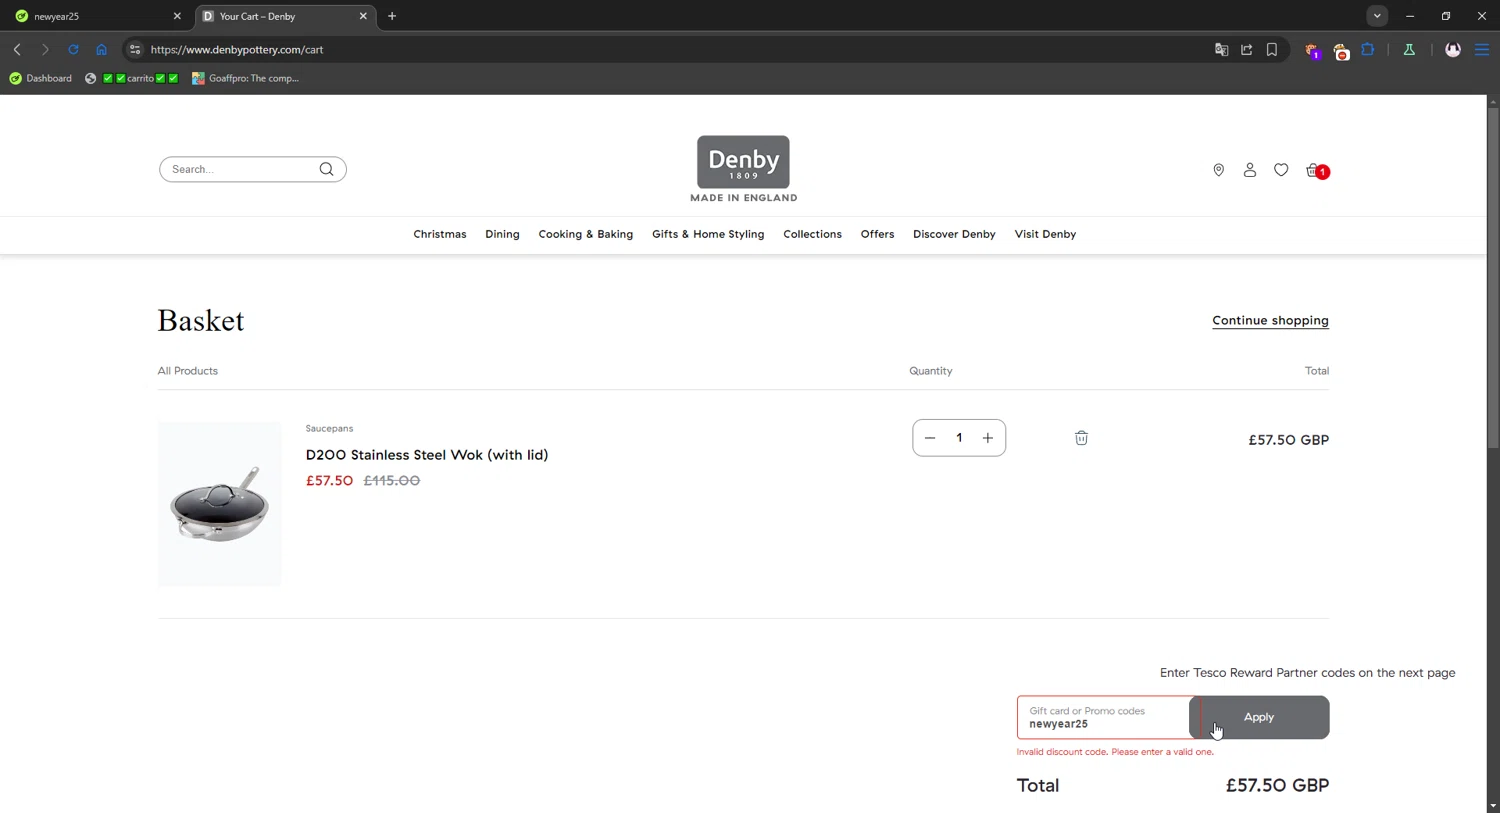Click the Tesco Reward Partner codes note
Viewport: 1500px width, 813px height.
tap(1307, 673)
